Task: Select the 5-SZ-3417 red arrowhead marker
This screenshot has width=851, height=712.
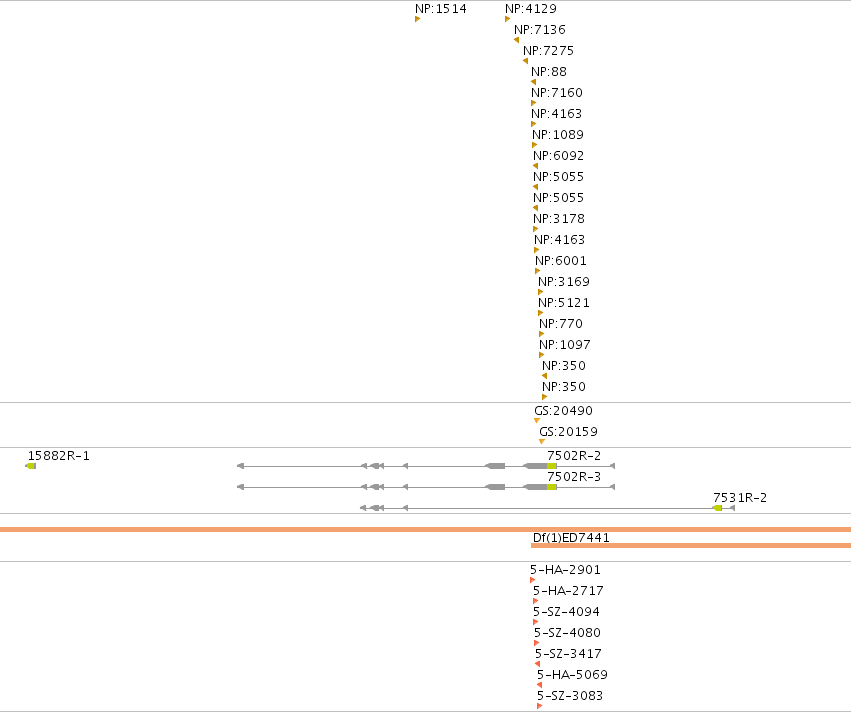Action: click(537, 664)
